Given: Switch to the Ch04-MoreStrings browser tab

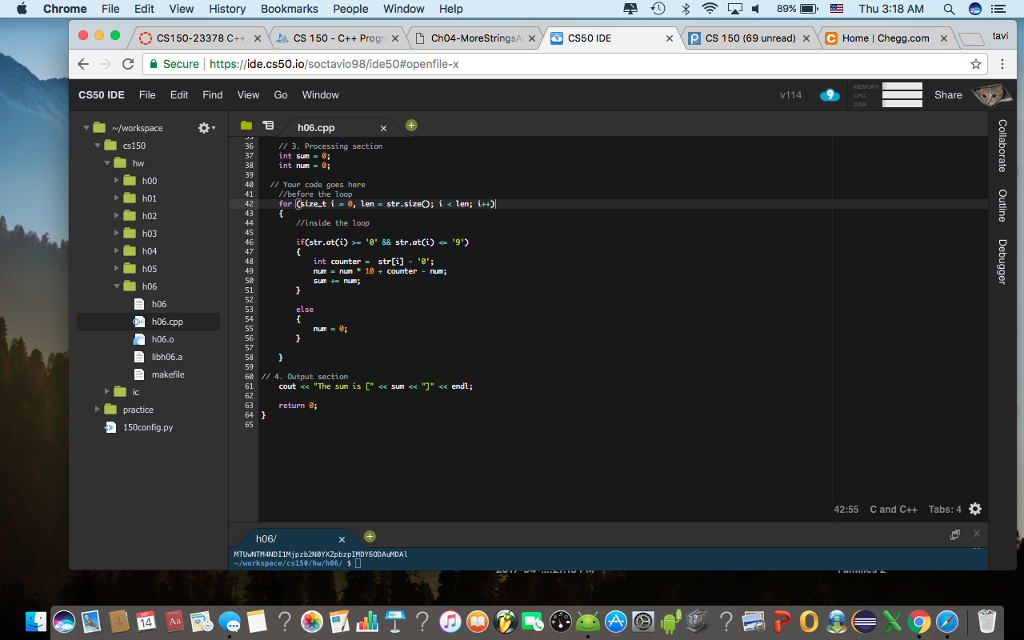Looking at the screenshot, I should point(475,38).
